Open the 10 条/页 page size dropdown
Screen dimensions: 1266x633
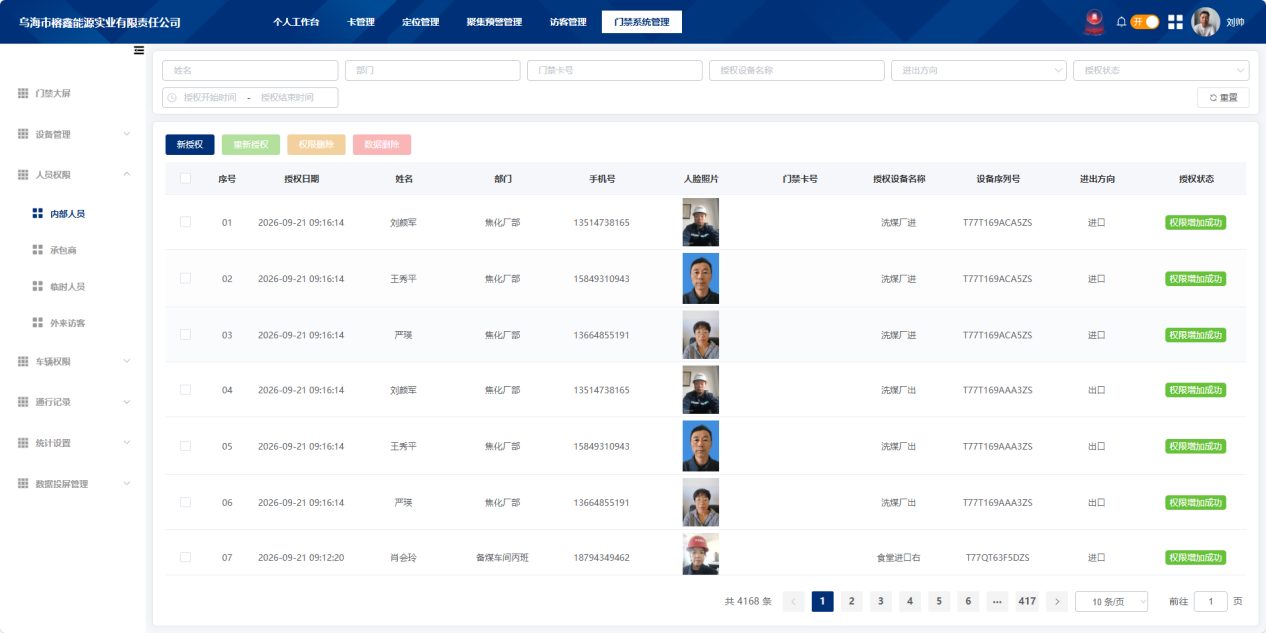(x=1112, y=601)
